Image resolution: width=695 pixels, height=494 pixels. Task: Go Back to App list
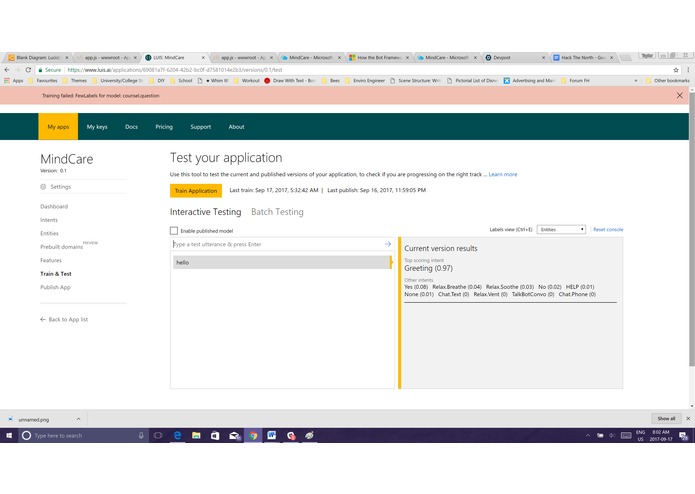click(64, 319)
